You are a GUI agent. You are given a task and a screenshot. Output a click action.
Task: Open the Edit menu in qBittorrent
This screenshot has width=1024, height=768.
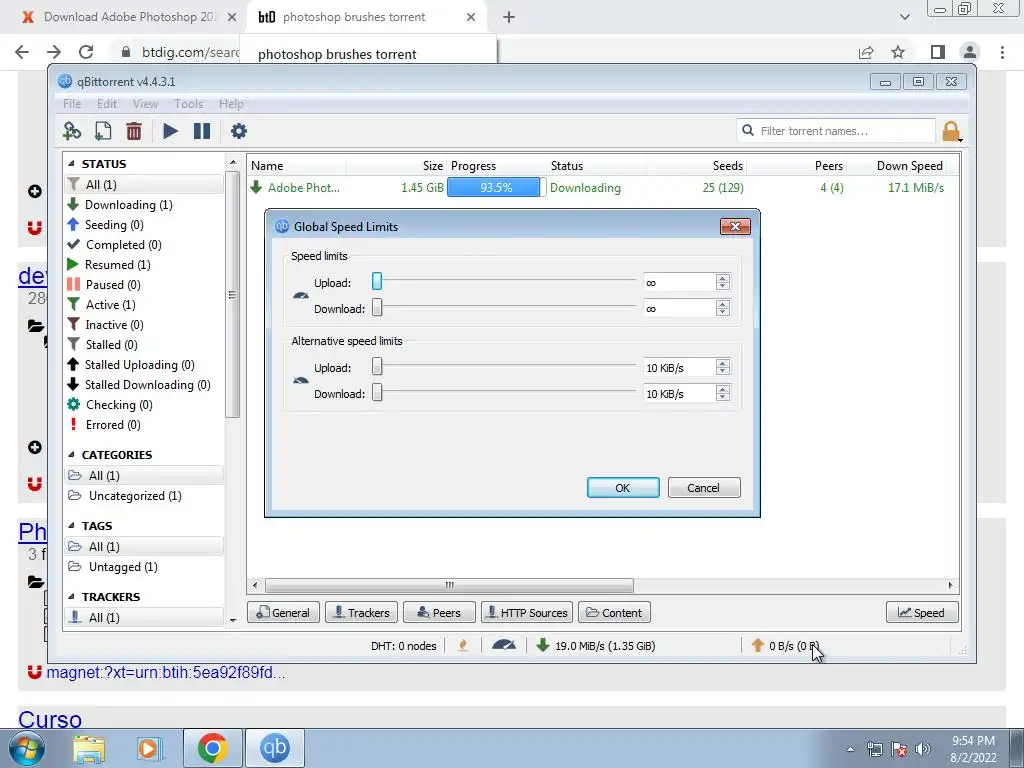pos(106,104)
